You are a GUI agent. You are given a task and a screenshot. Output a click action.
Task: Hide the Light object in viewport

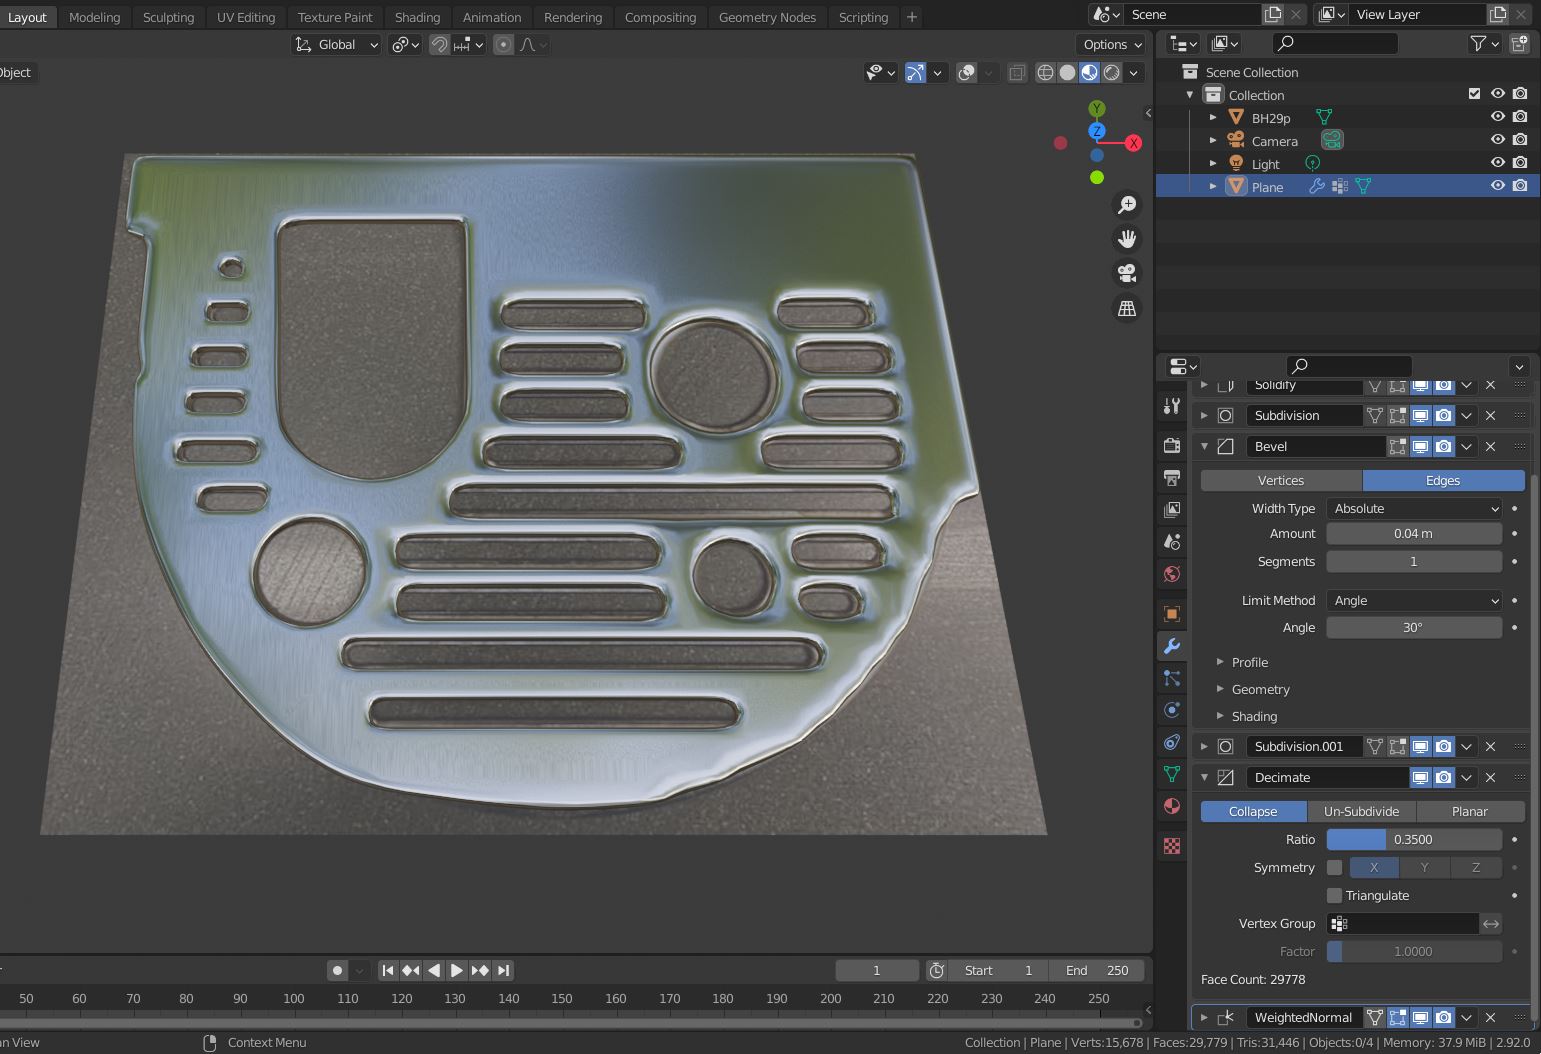tap(1497, 163)
